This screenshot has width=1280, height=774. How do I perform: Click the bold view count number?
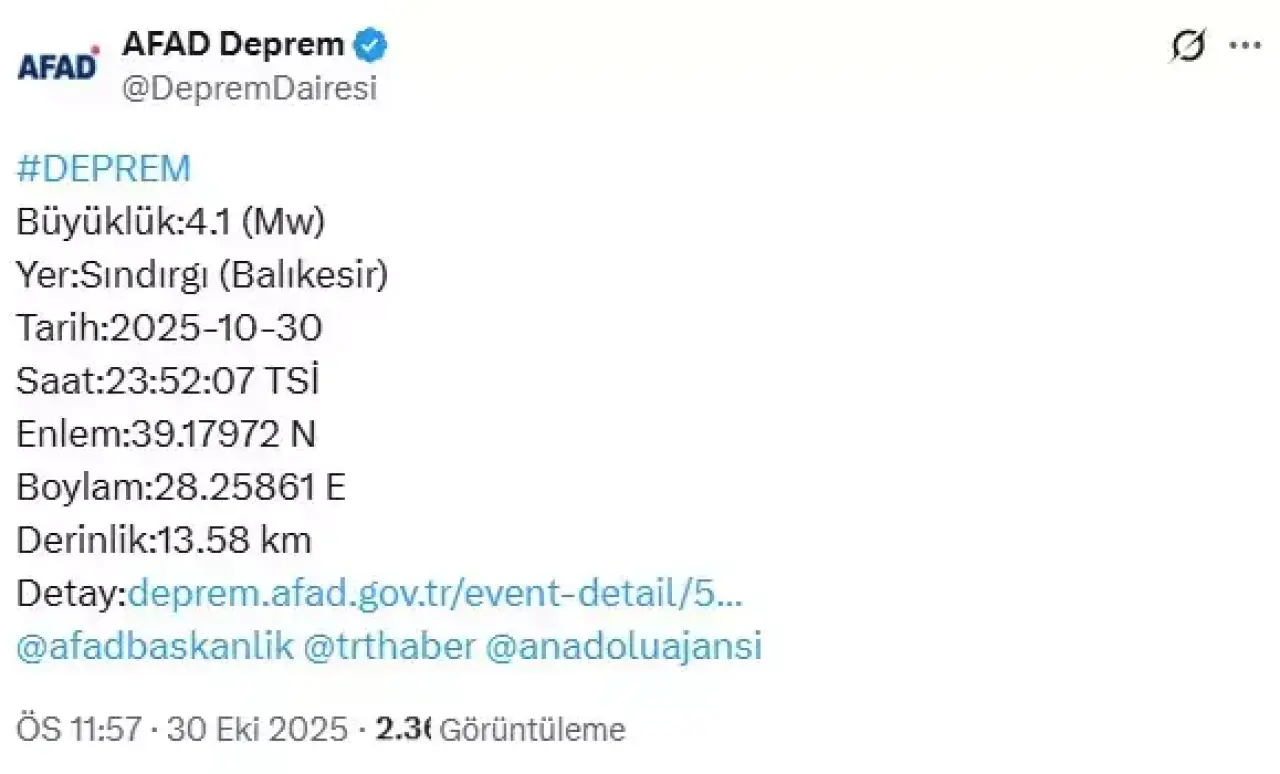tap(401, 729)
